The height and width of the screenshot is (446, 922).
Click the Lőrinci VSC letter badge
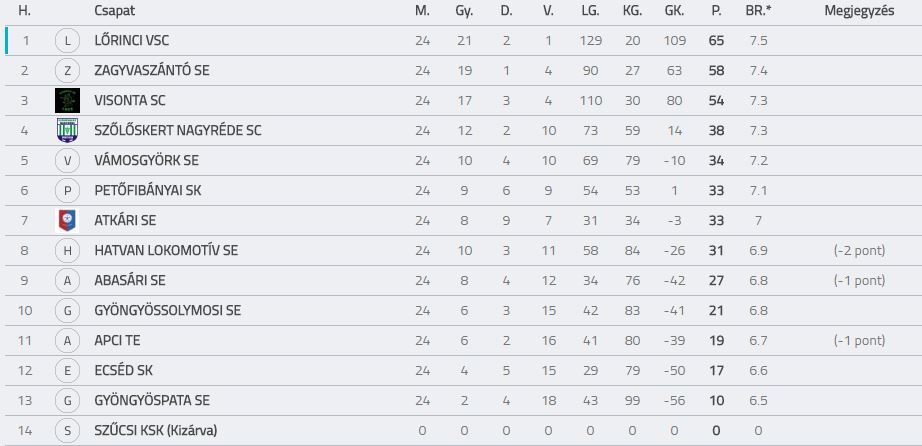(67, 41)
